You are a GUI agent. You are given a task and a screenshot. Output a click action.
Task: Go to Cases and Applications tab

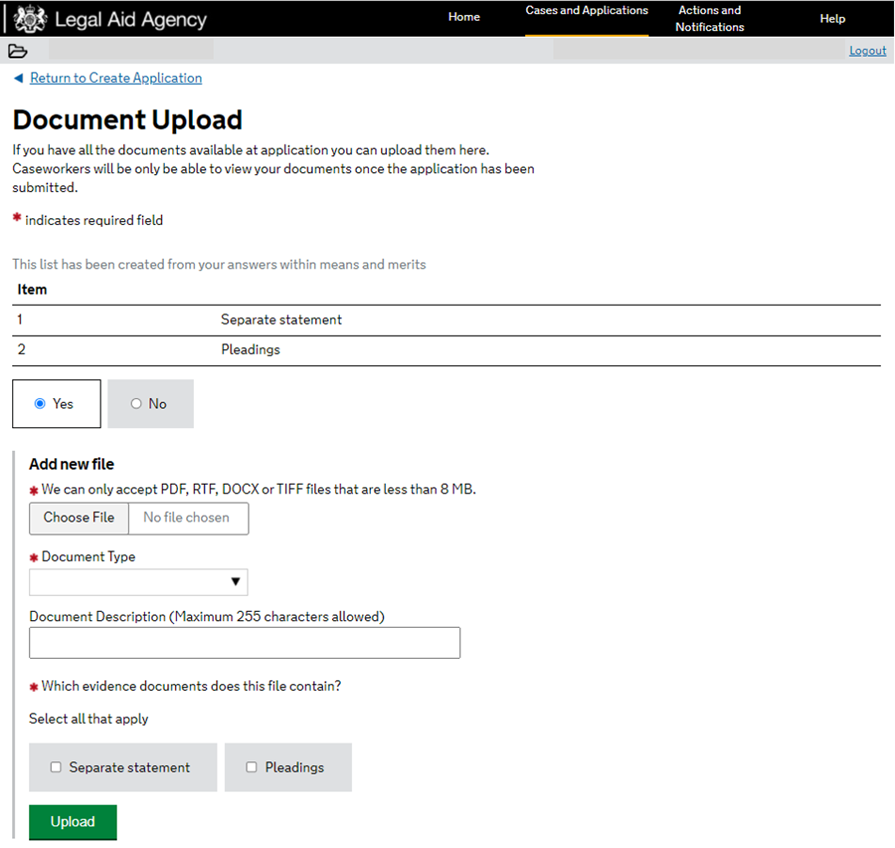587,11
